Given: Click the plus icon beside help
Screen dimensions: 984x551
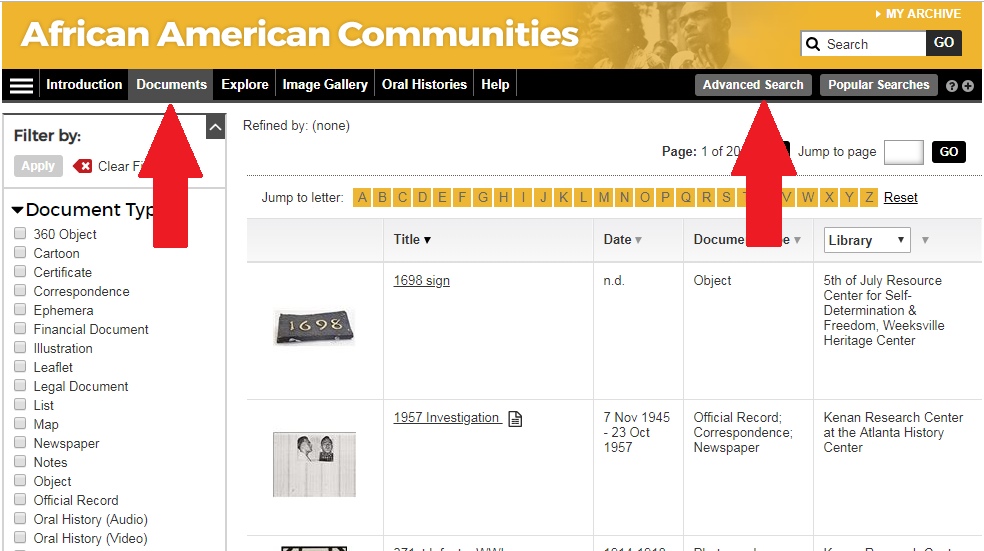Looking at the screenshot, I should coord(968,86).
